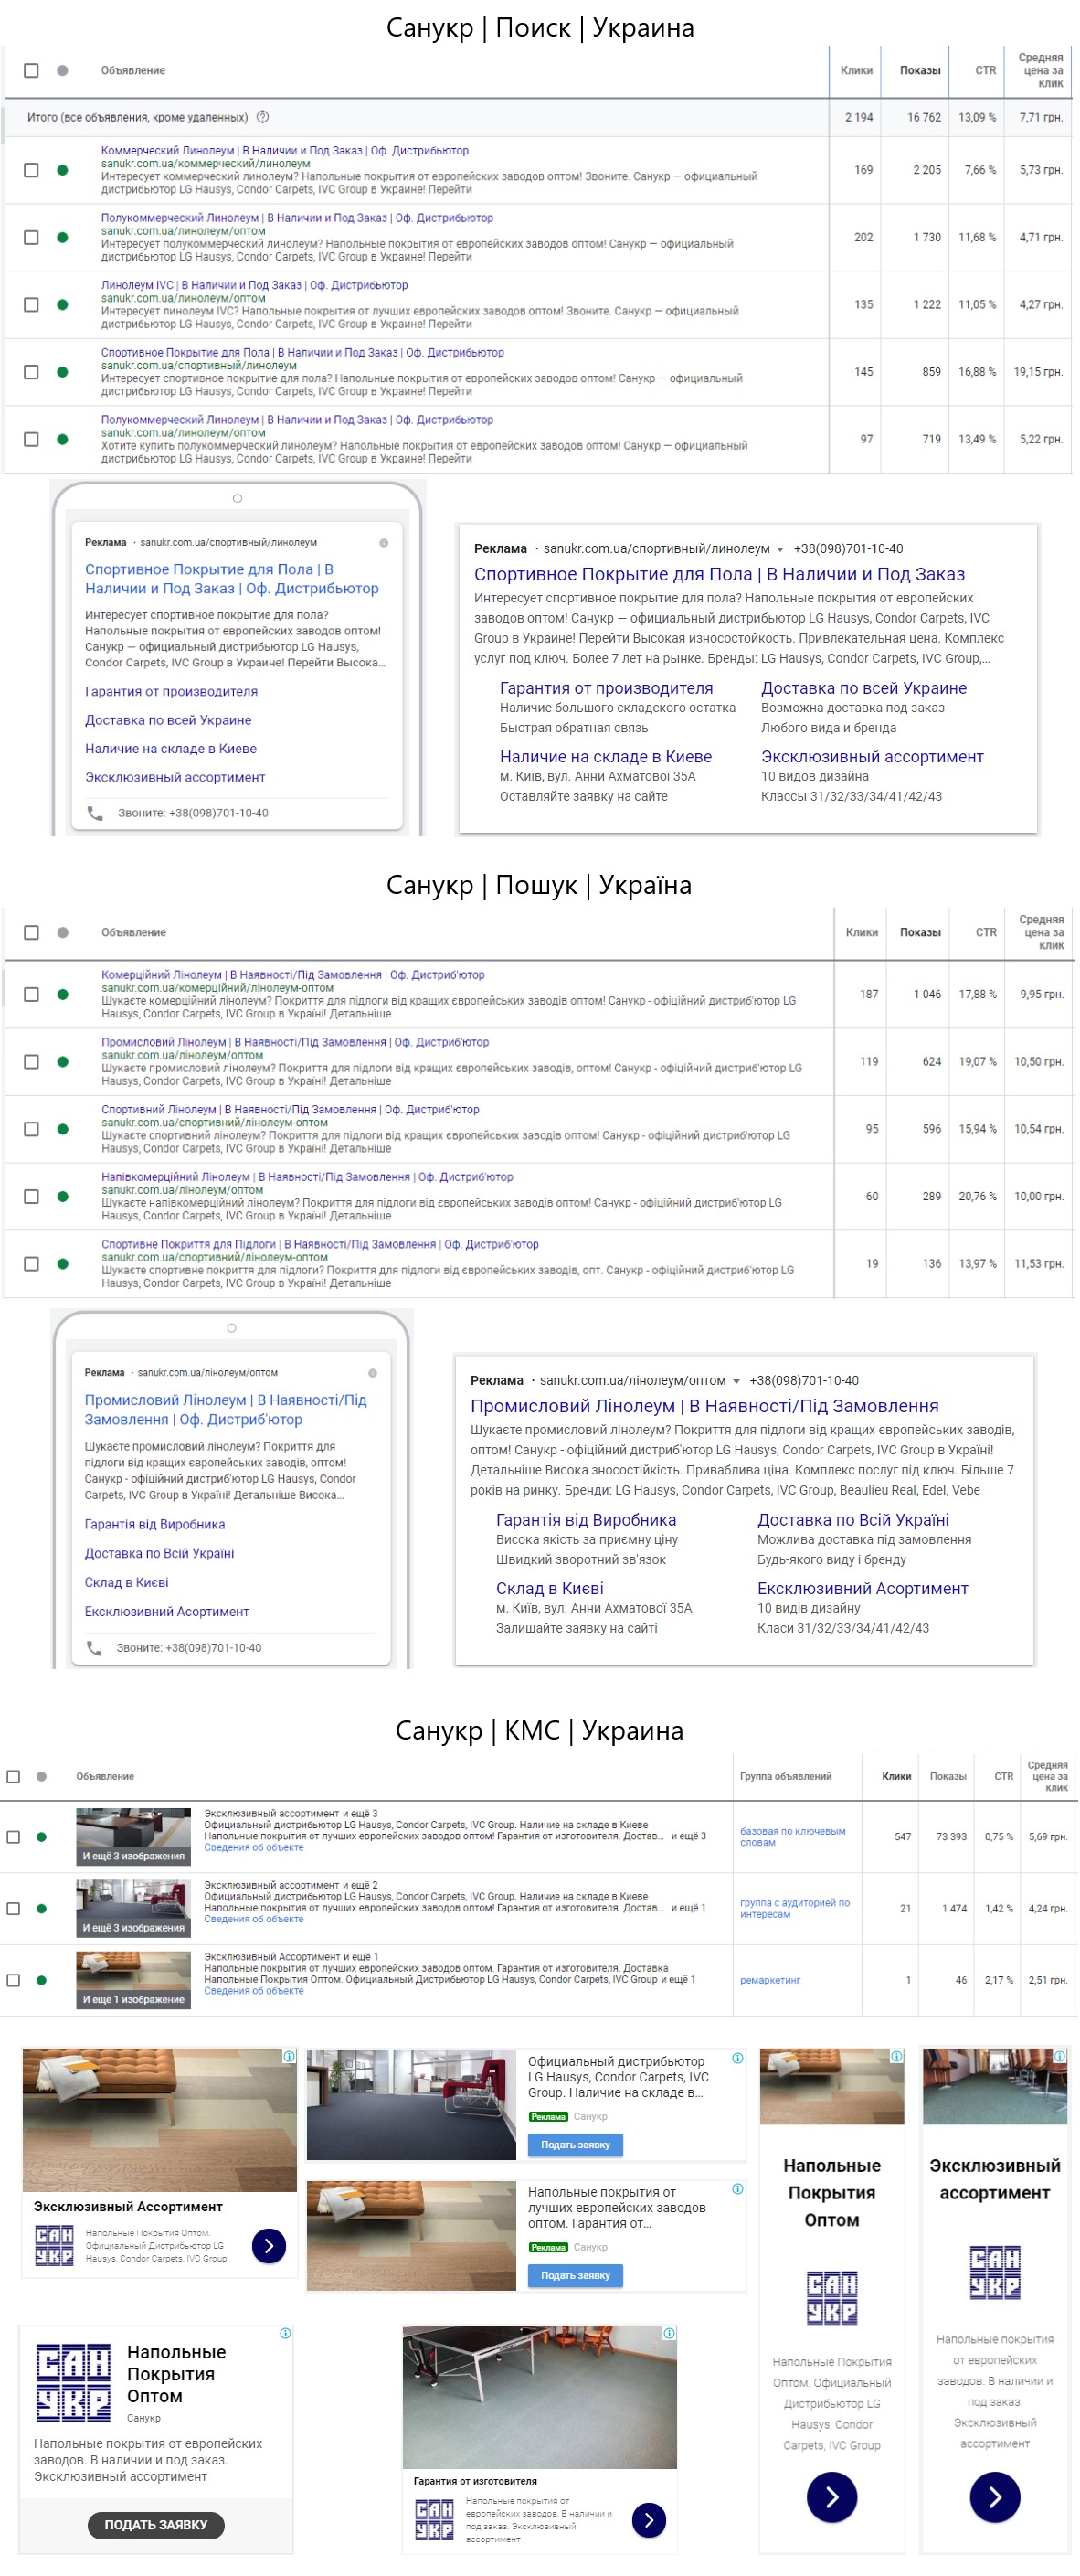Click green status dot of Комерційний Лінолеум ad
This screenshot has height=2576, width=1080.
click(x=63, y=995)
